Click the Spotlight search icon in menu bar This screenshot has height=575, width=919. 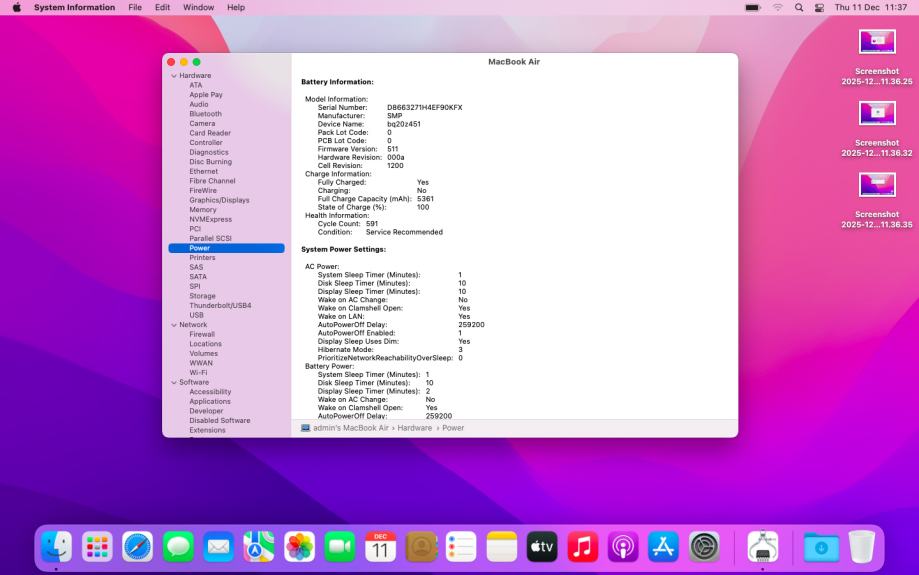800,8
